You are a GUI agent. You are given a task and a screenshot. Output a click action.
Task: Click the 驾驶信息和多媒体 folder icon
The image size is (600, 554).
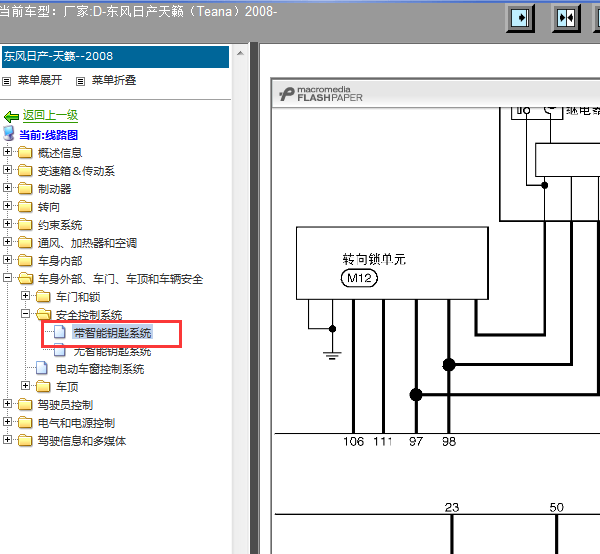(25, 440)
